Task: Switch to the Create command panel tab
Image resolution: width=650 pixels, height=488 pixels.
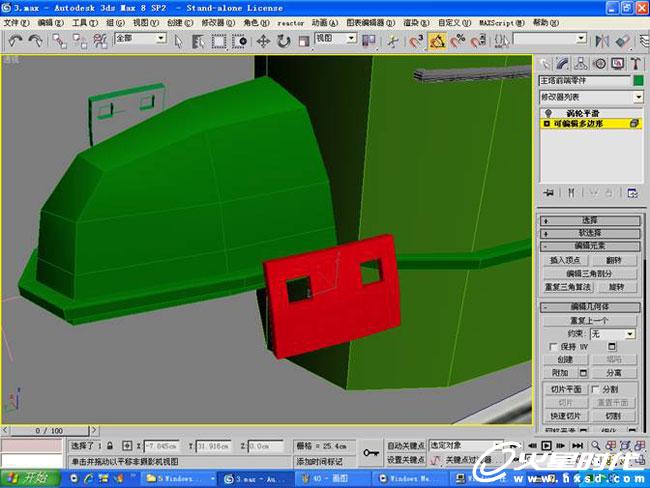Action: [x=544, y=63]
